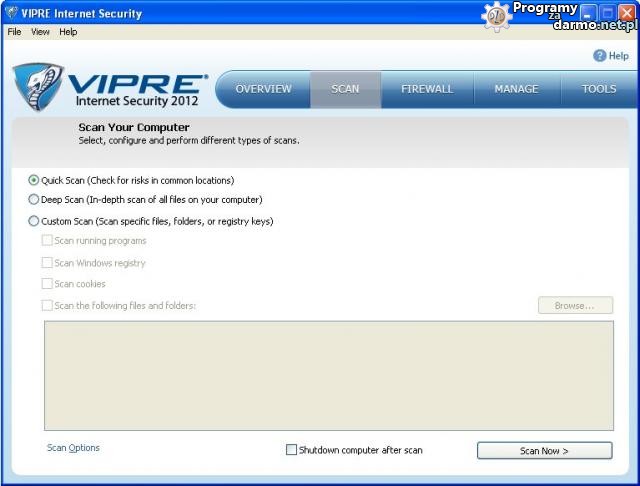The height and width of the screenshot is (486, 640).
Task: Choose the Deep Scan option
Action: click(x=34, y=200)
